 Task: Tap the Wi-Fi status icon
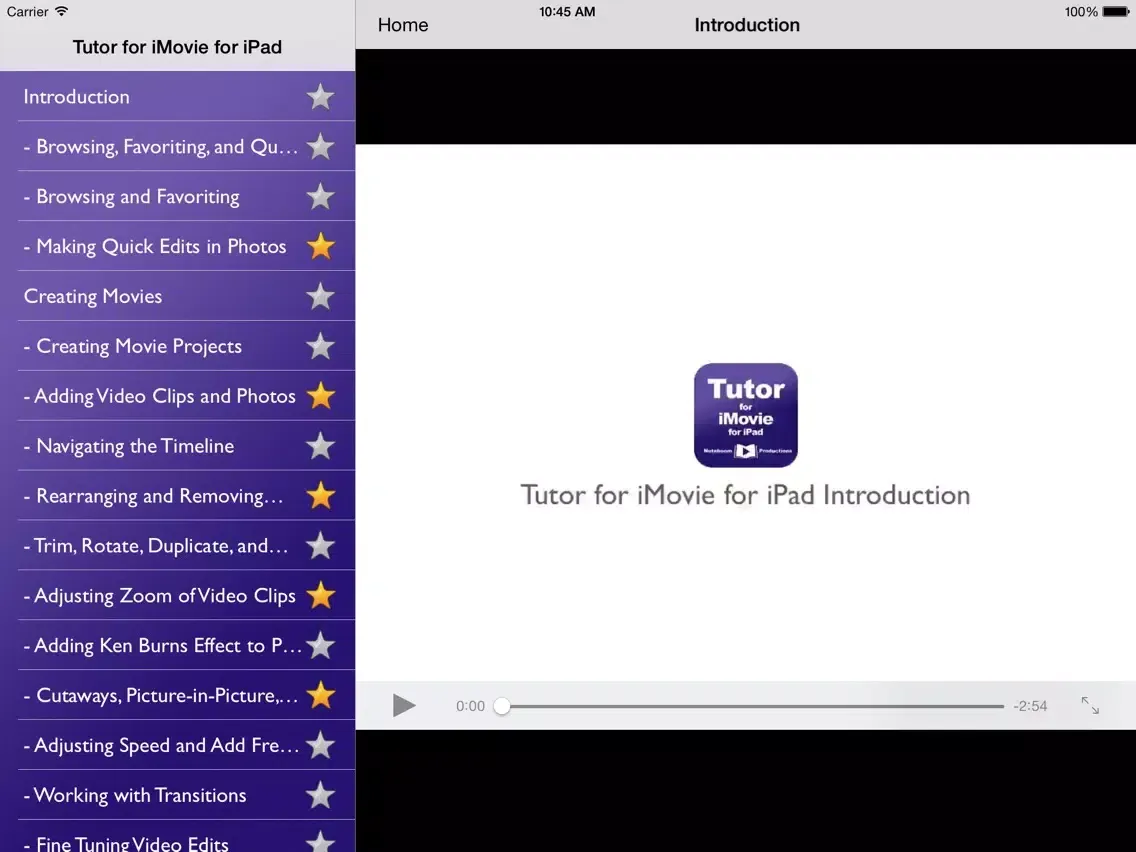point(62,12)
